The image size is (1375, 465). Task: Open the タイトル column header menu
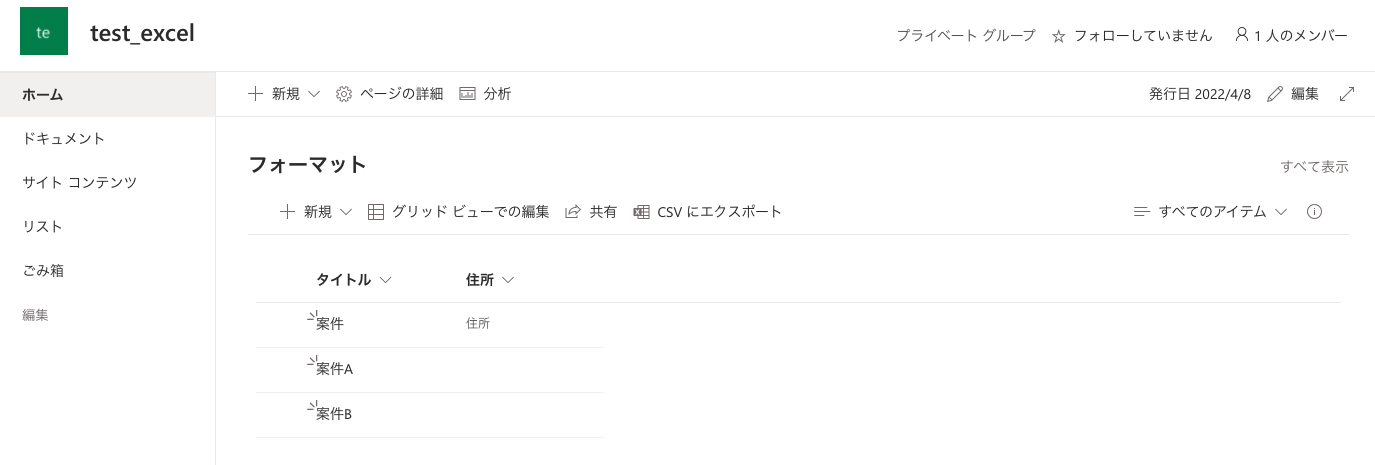tap(353, 280)
